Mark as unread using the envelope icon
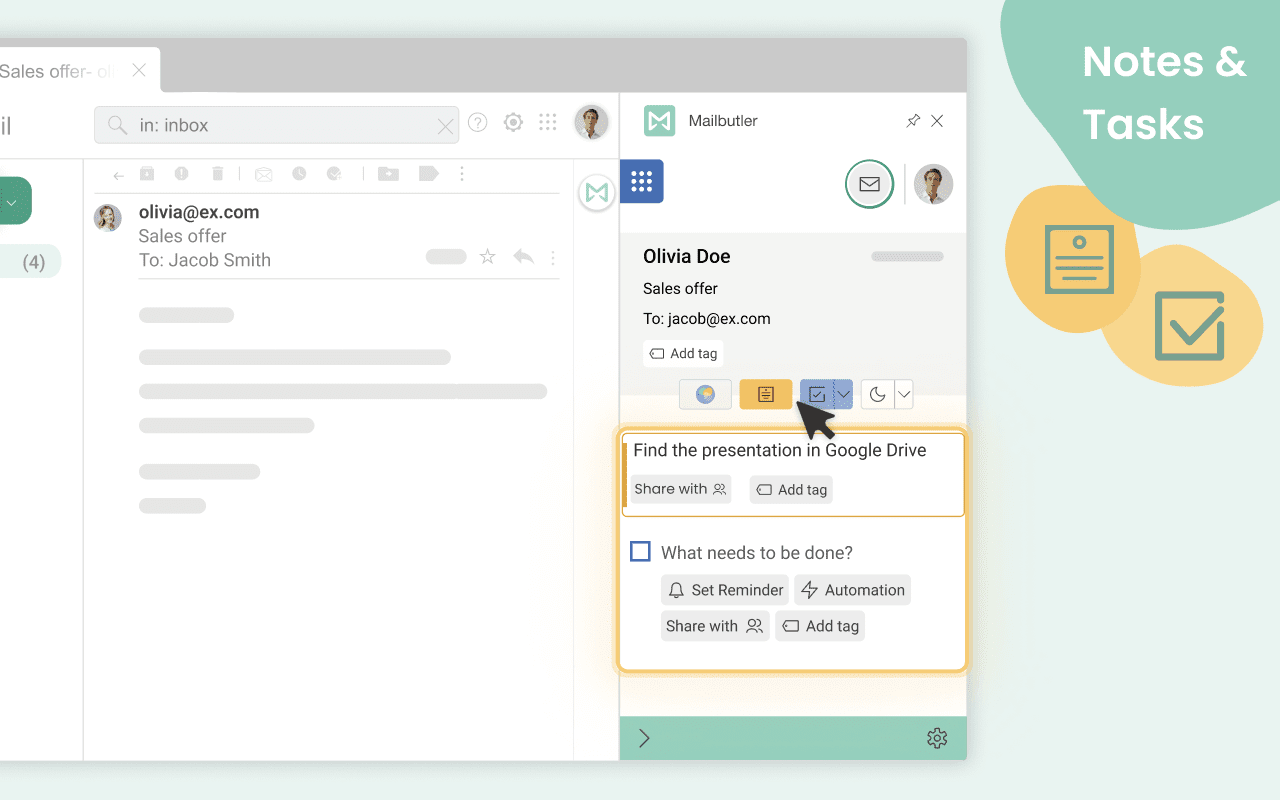The image size is (1280, 800). click(x=263, y=174)
